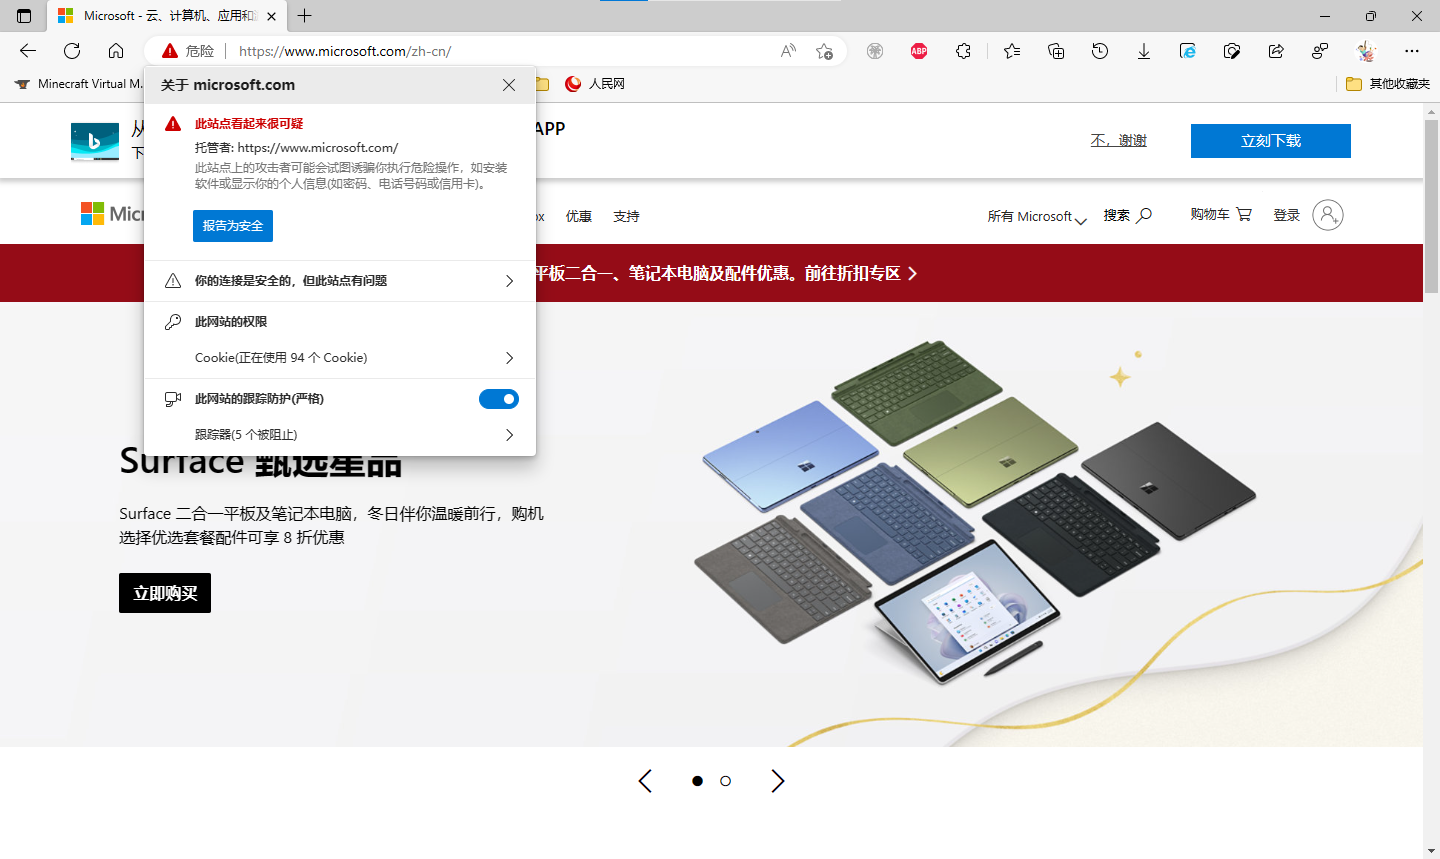
Task: Add this page to favorites star
Action: point(824,51)
